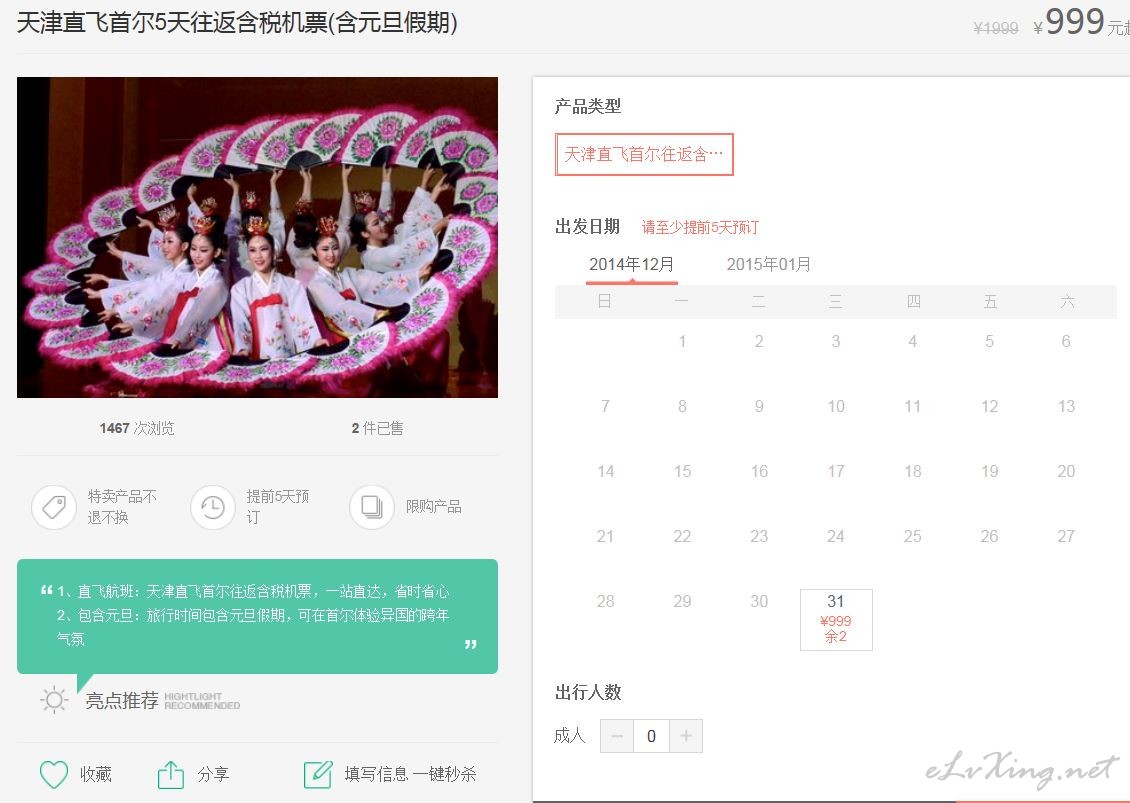Click the 收藏 favorite link
Viewport: 1130px width, 803px height.
click(x=96, y=774)
